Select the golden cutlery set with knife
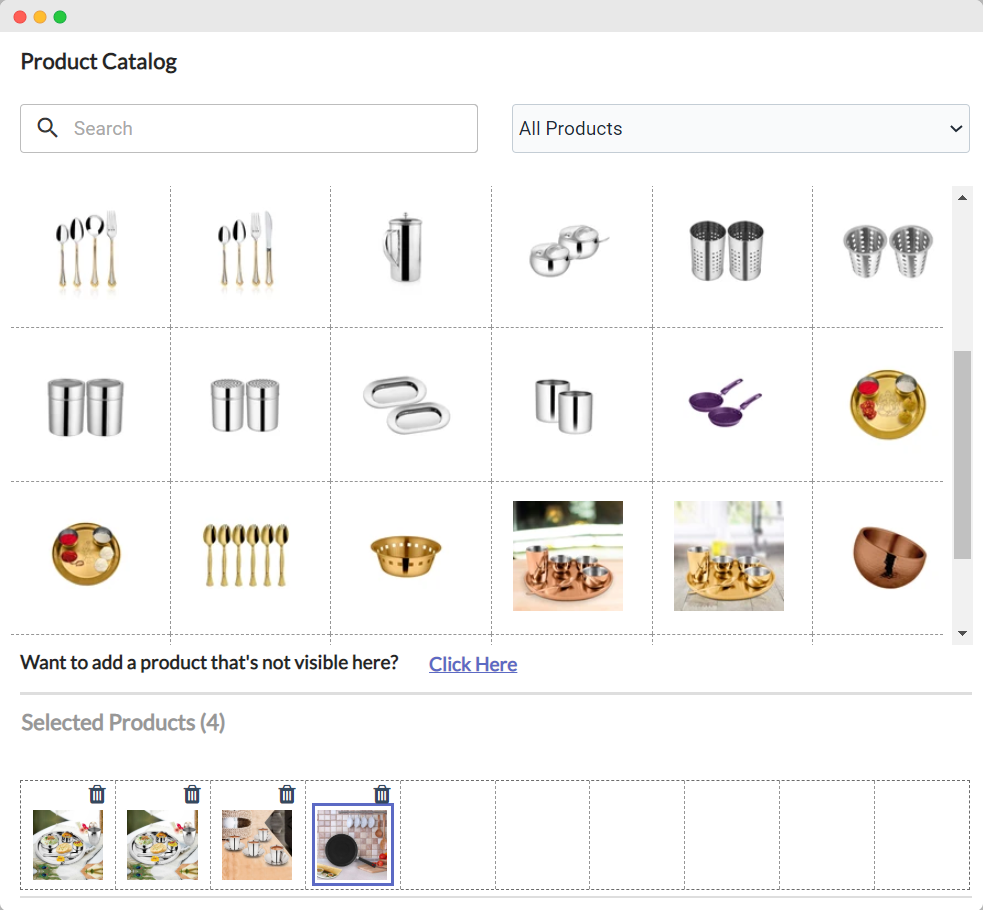This screenshot has width=983, height=910. click(x=246, y=249)
